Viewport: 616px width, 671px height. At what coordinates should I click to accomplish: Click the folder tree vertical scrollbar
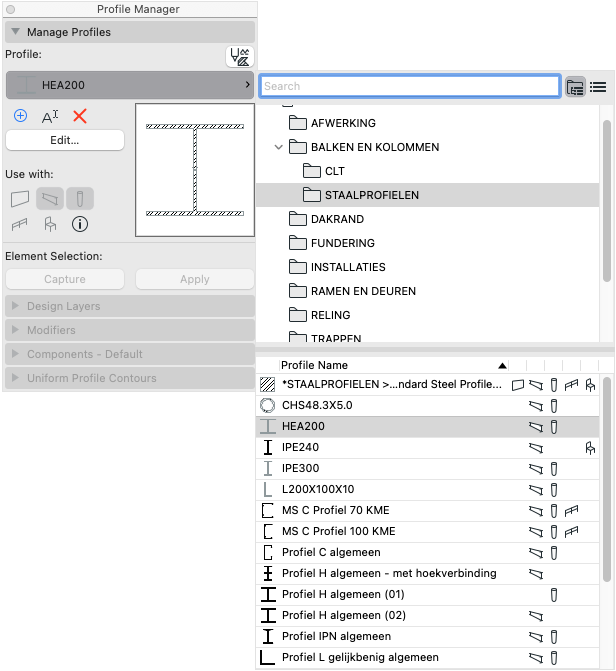pyautogui.click(x=607, y=201)
